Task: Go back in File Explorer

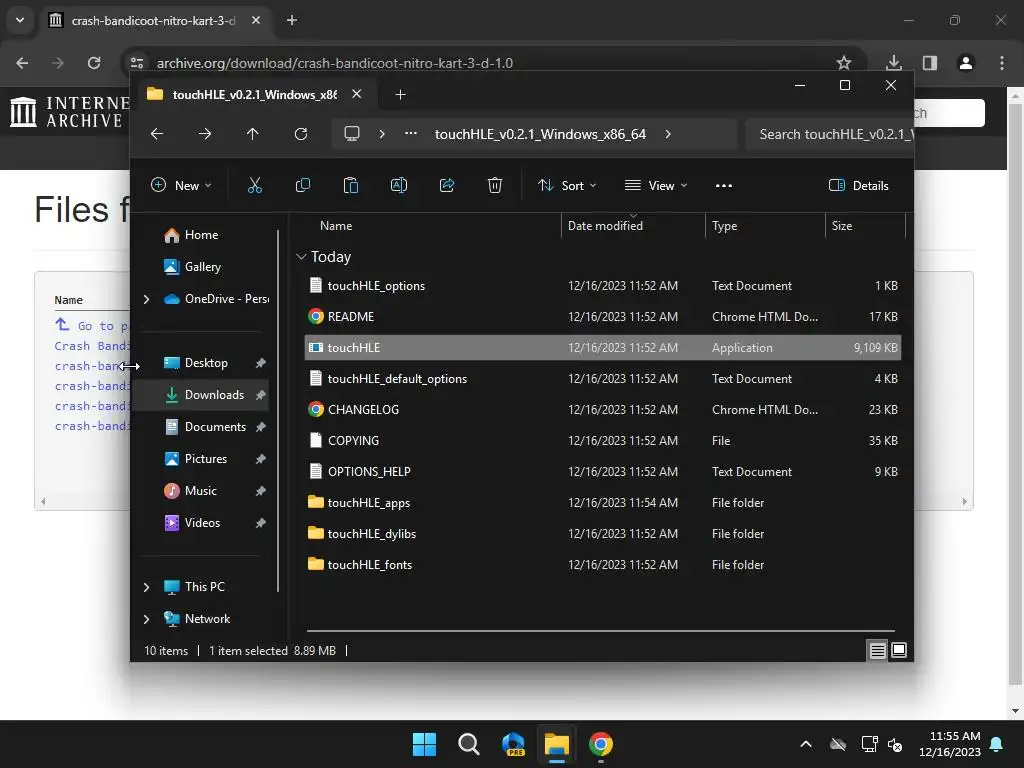Action: pyautogui.click(x=157, y=134)
